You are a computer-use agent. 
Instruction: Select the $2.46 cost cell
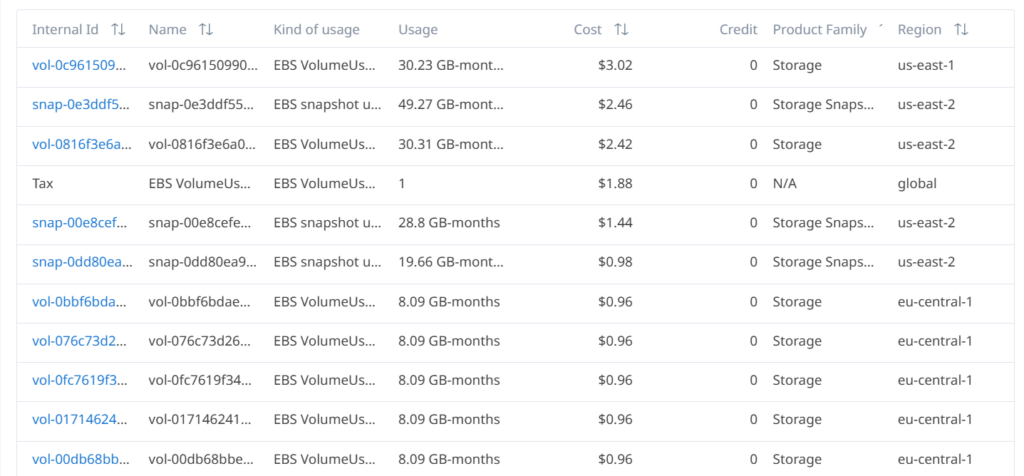tap(615, 104)
